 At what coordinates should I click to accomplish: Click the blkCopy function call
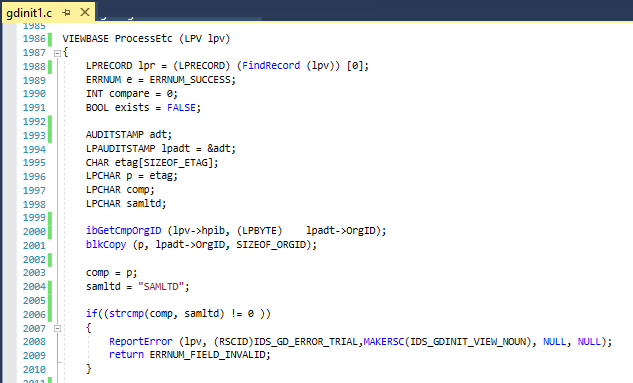point(106,245)
